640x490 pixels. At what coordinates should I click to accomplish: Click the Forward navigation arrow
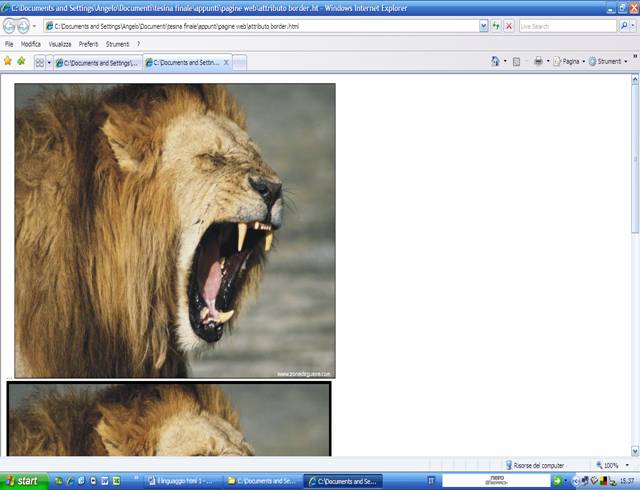[23, 26]
